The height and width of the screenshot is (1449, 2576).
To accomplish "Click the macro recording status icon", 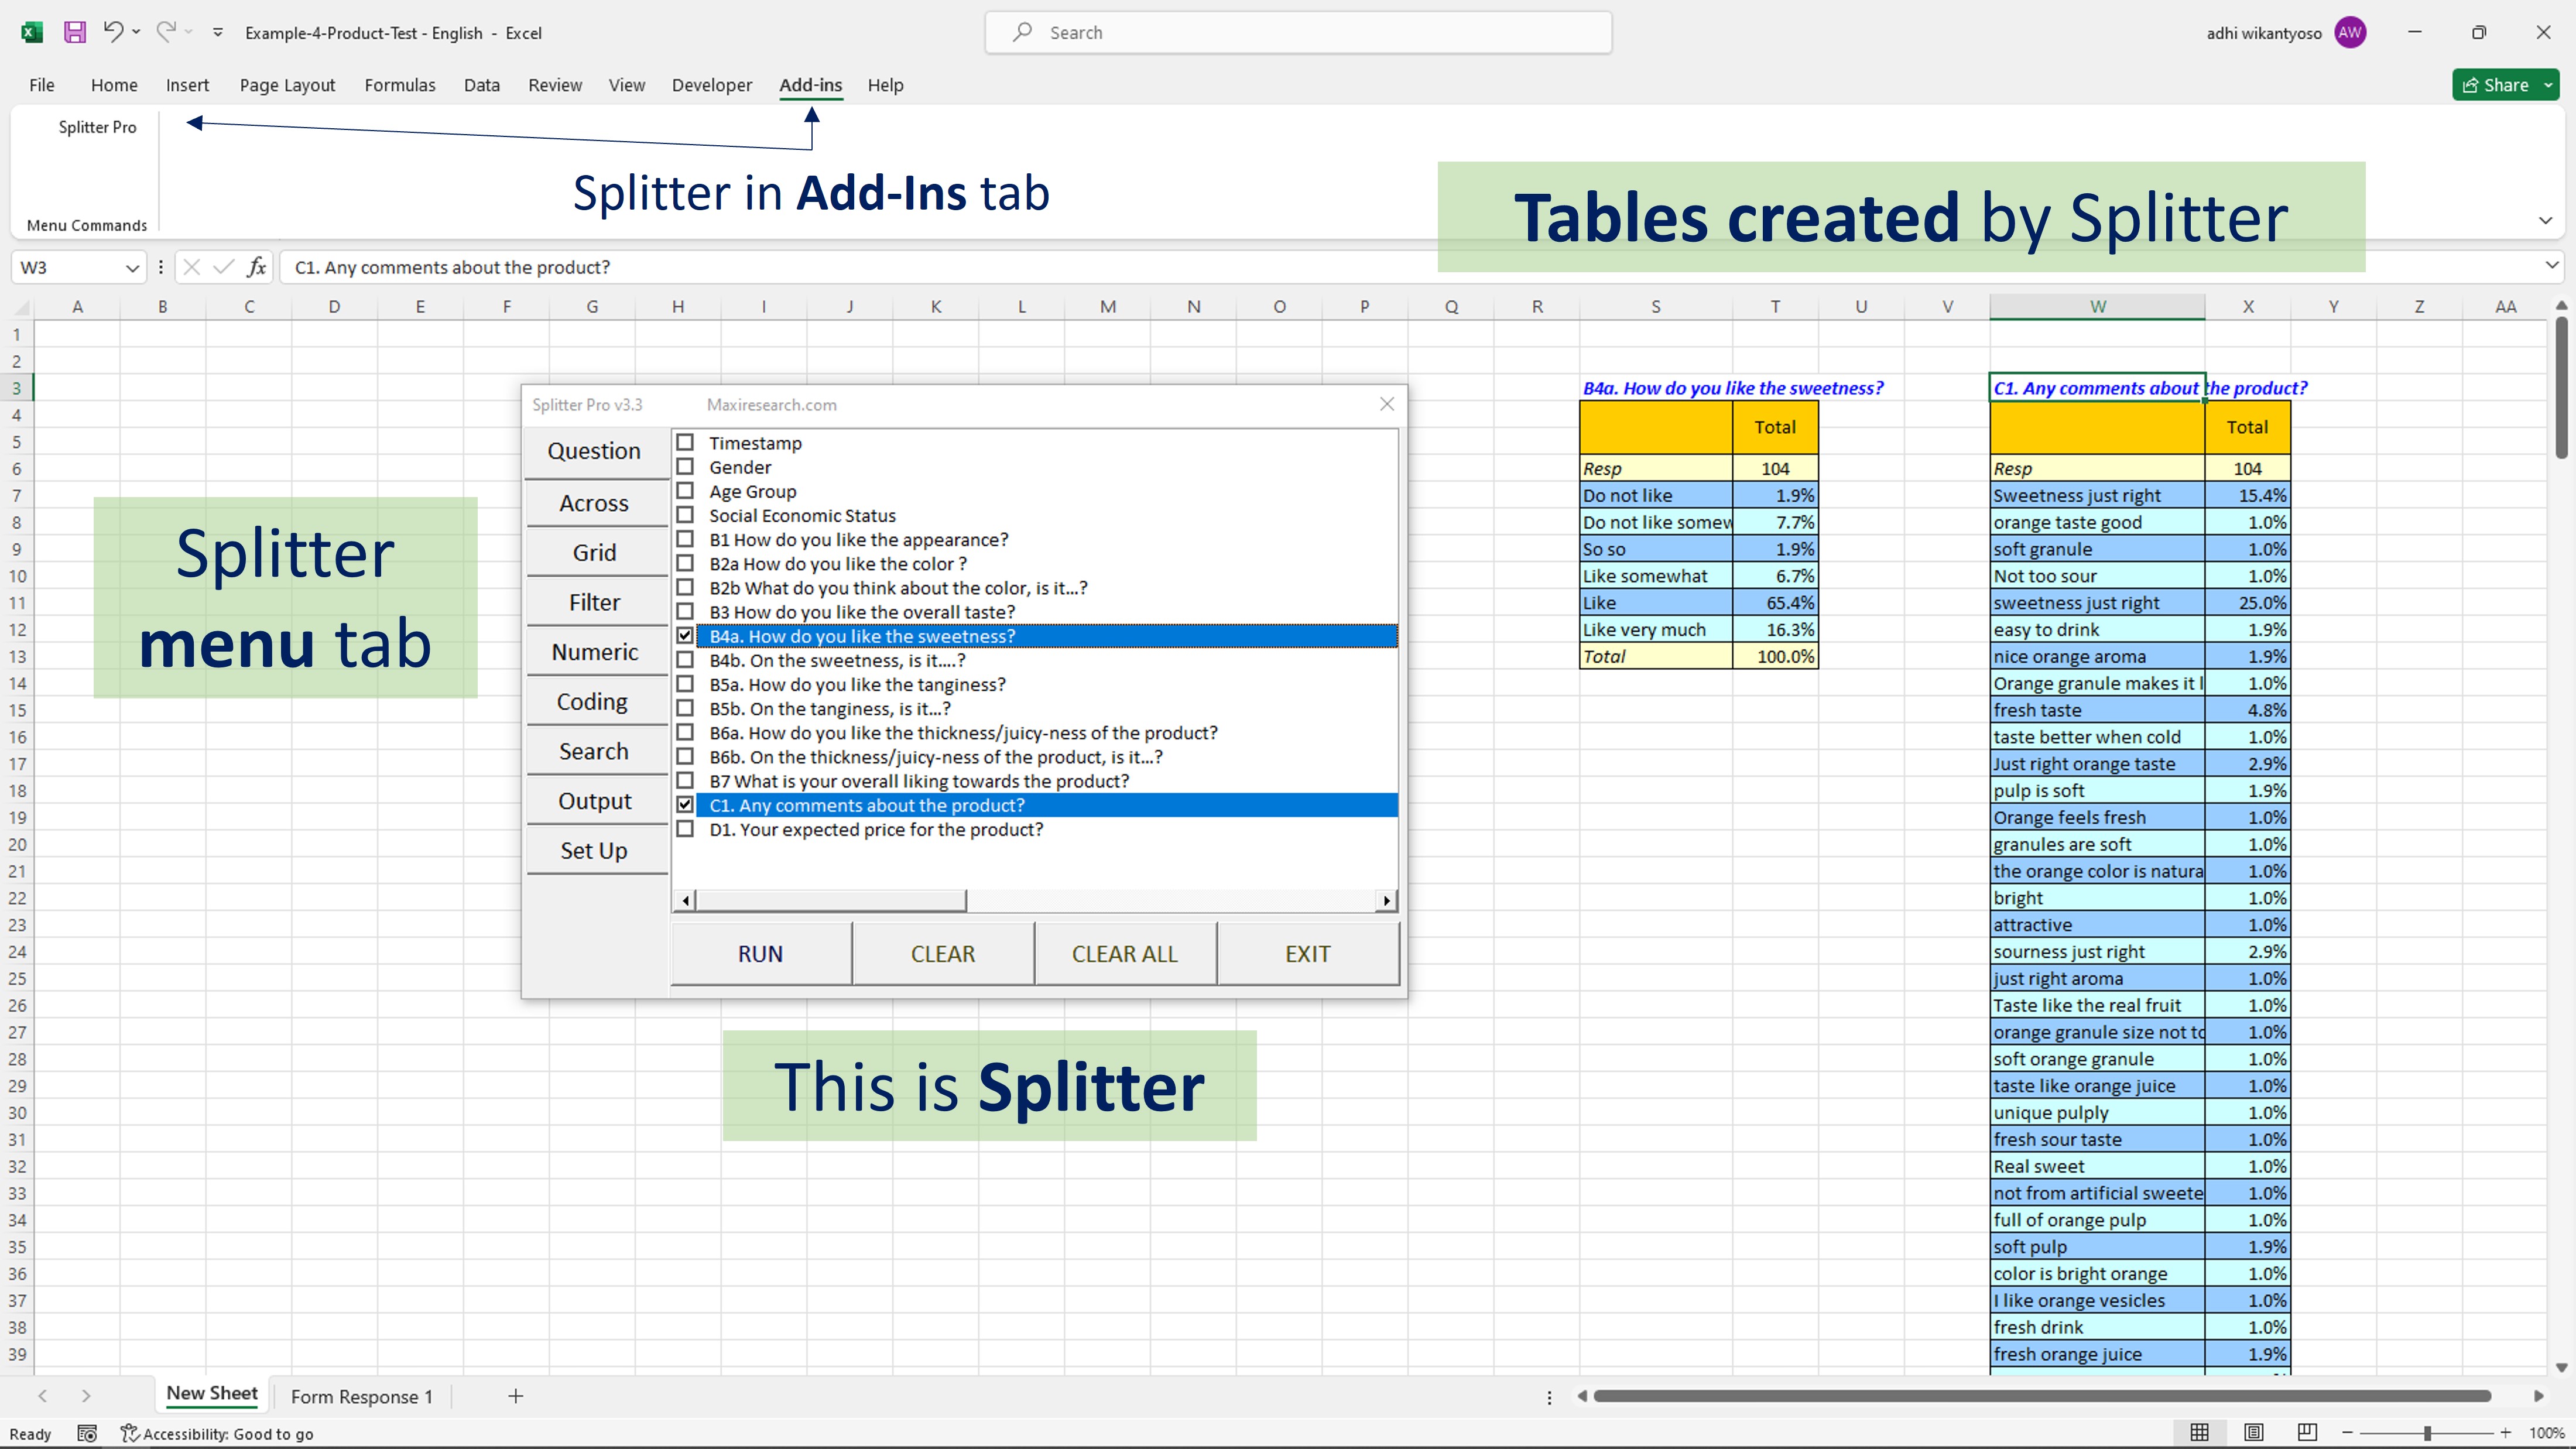I will [87, 1433].
